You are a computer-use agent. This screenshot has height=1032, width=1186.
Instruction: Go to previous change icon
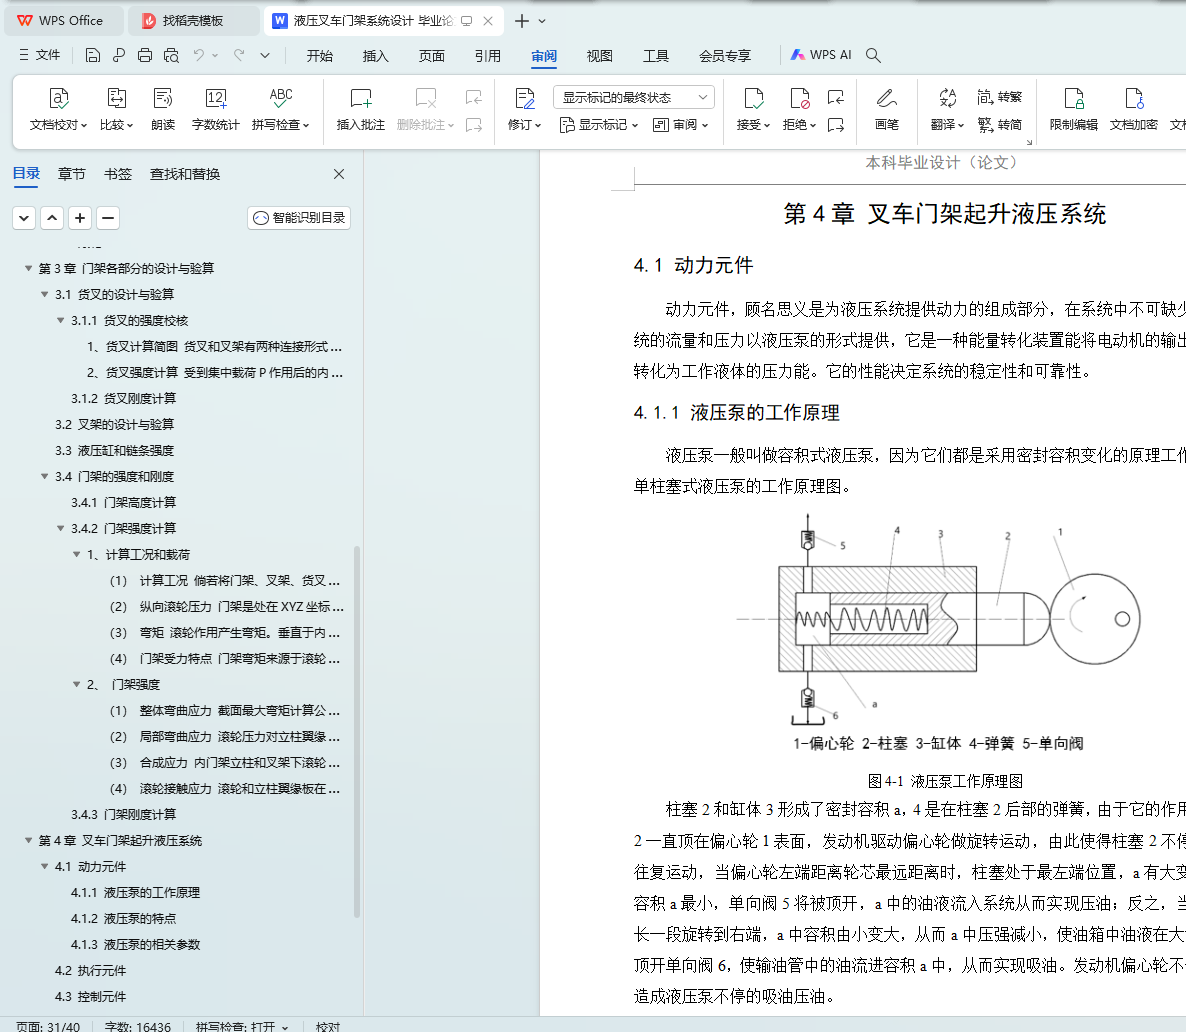pyautogui.click(x=836, y=98)
